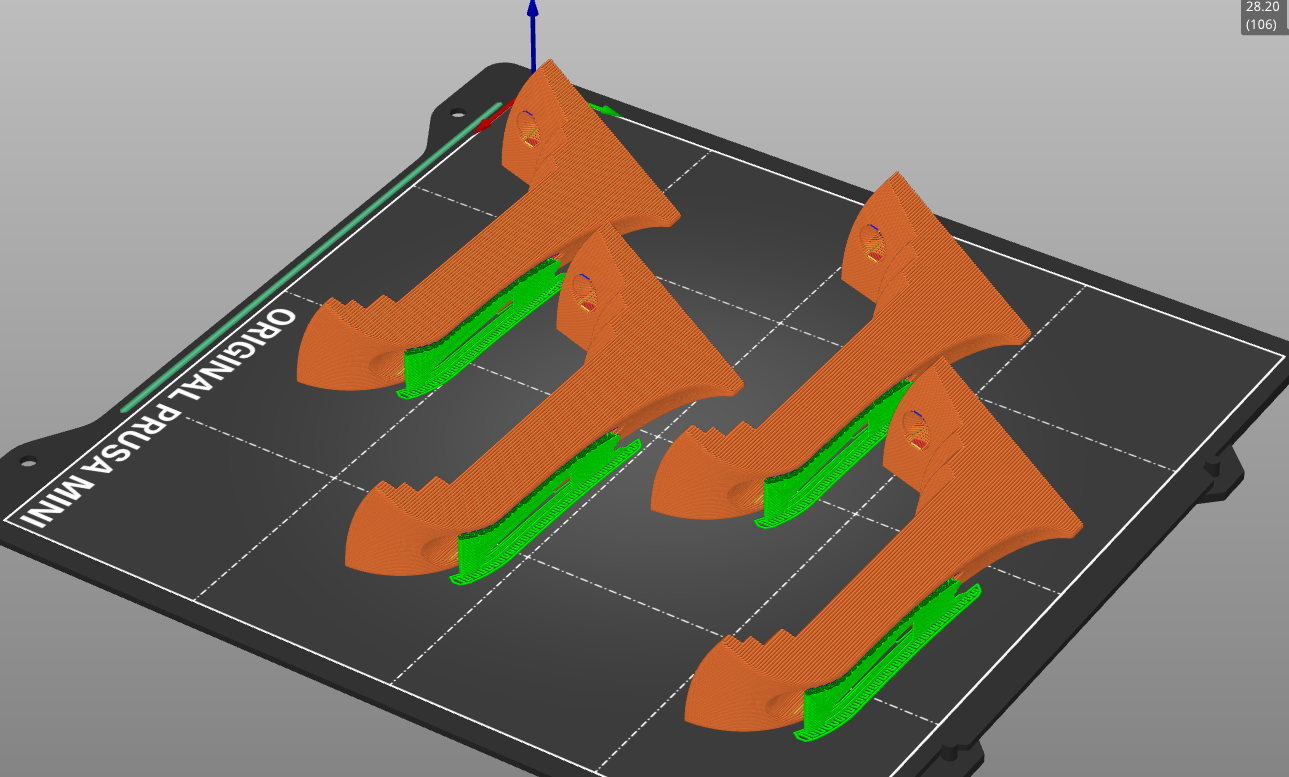Click the round hole in front-left model
1289x777 pixels.
pos(584,291)
